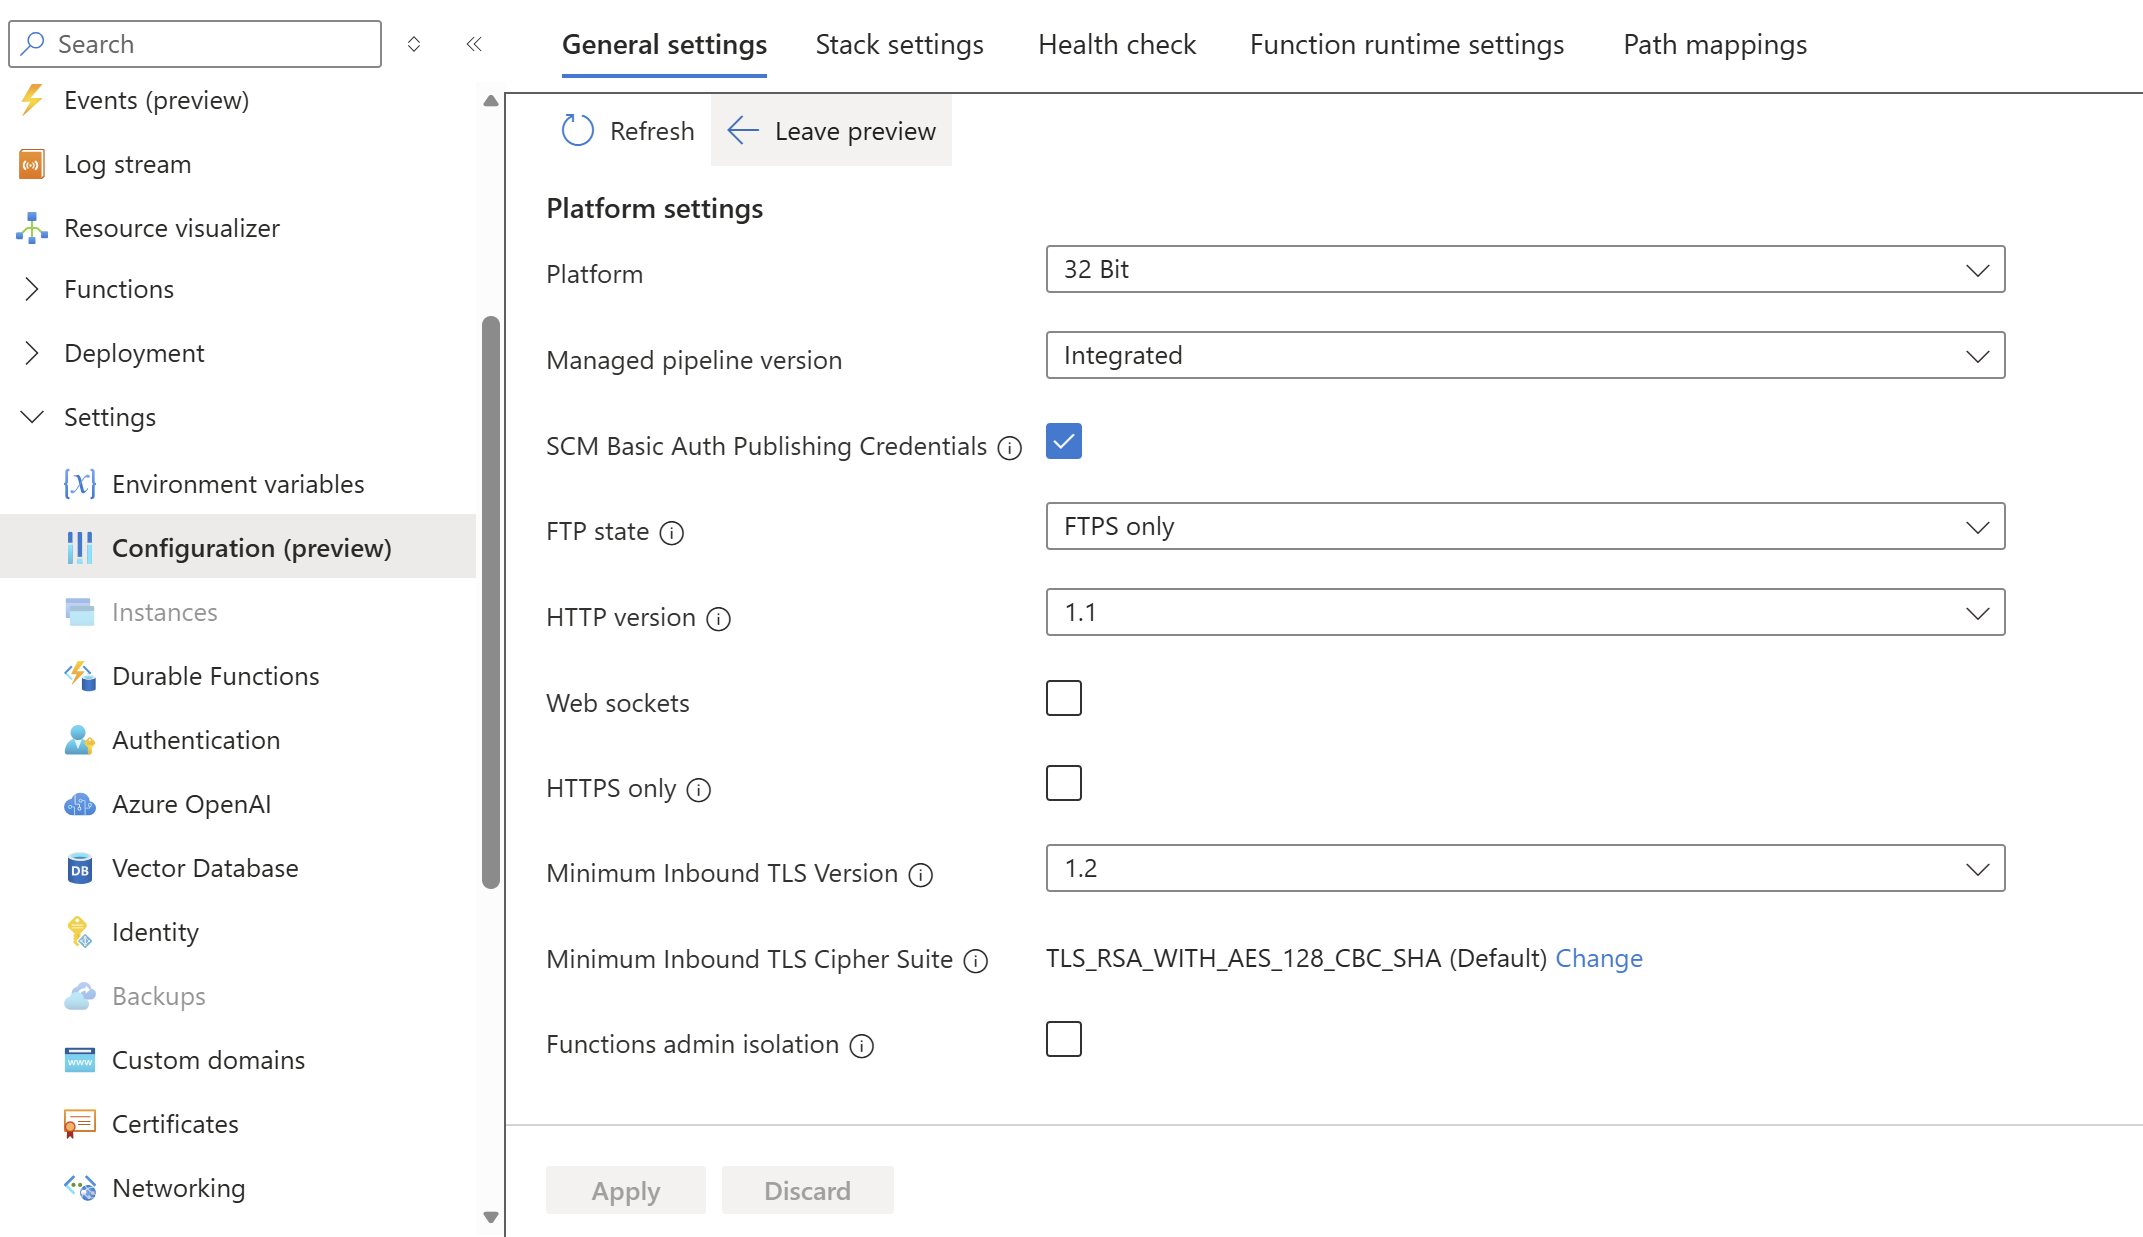Select the General settings tab
Screen dimensions: 2143x1237
click(x=664, y=45)
